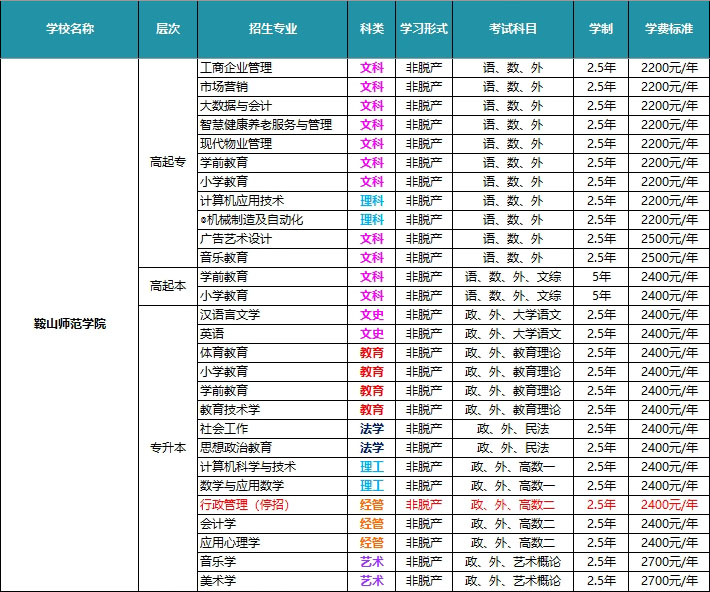This screenshot has width=710, height=592.
Task: Click 政、外、教育理论 in the 教育技术学 row
Action: [513, 410]
